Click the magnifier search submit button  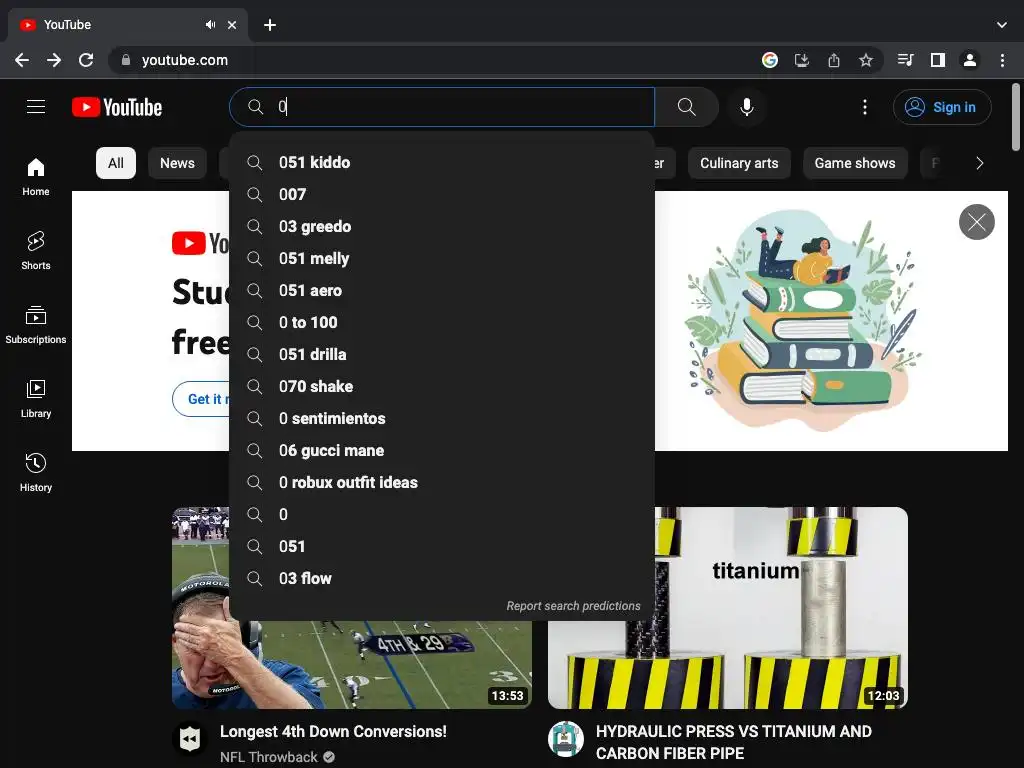point(686,106)
